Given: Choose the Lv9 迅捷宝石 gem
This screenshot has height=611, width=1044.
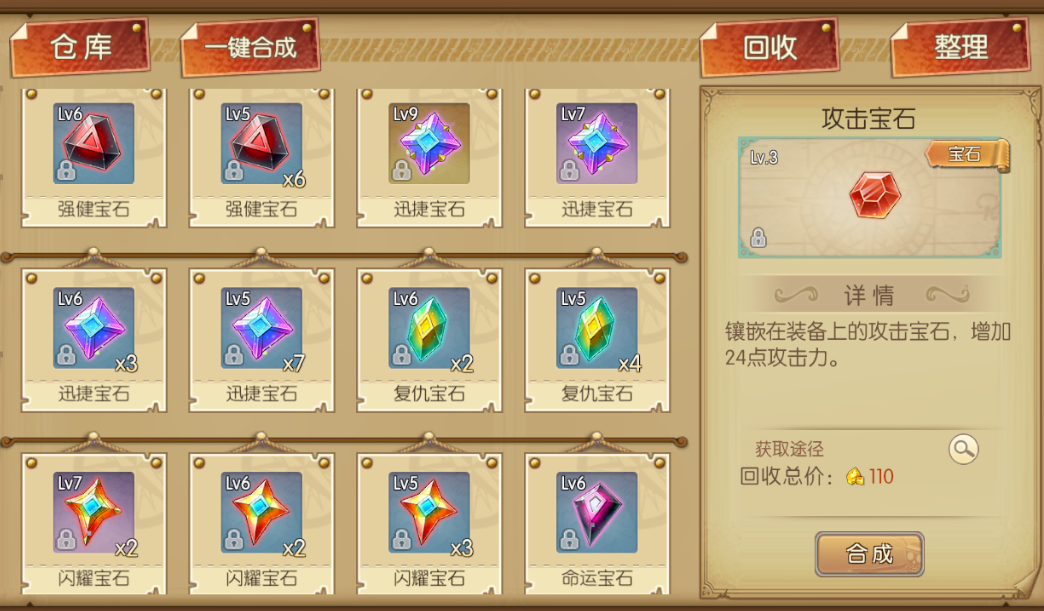Looking at the screenshot, I should click(x=429, y=144).
